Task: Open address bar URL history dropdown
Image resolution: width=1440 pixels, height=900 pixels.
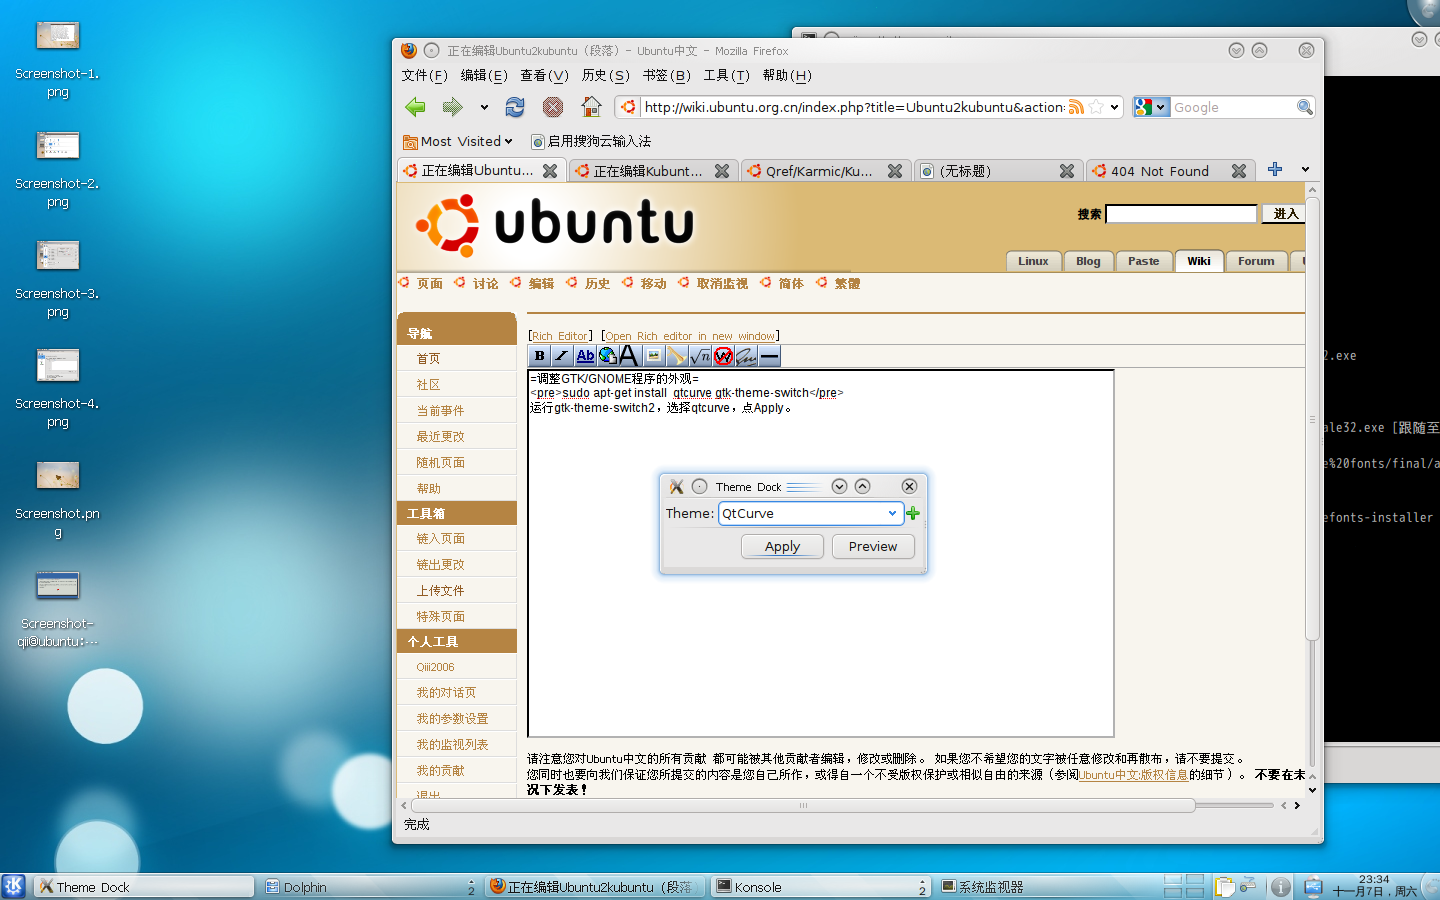Action: 1114,107
